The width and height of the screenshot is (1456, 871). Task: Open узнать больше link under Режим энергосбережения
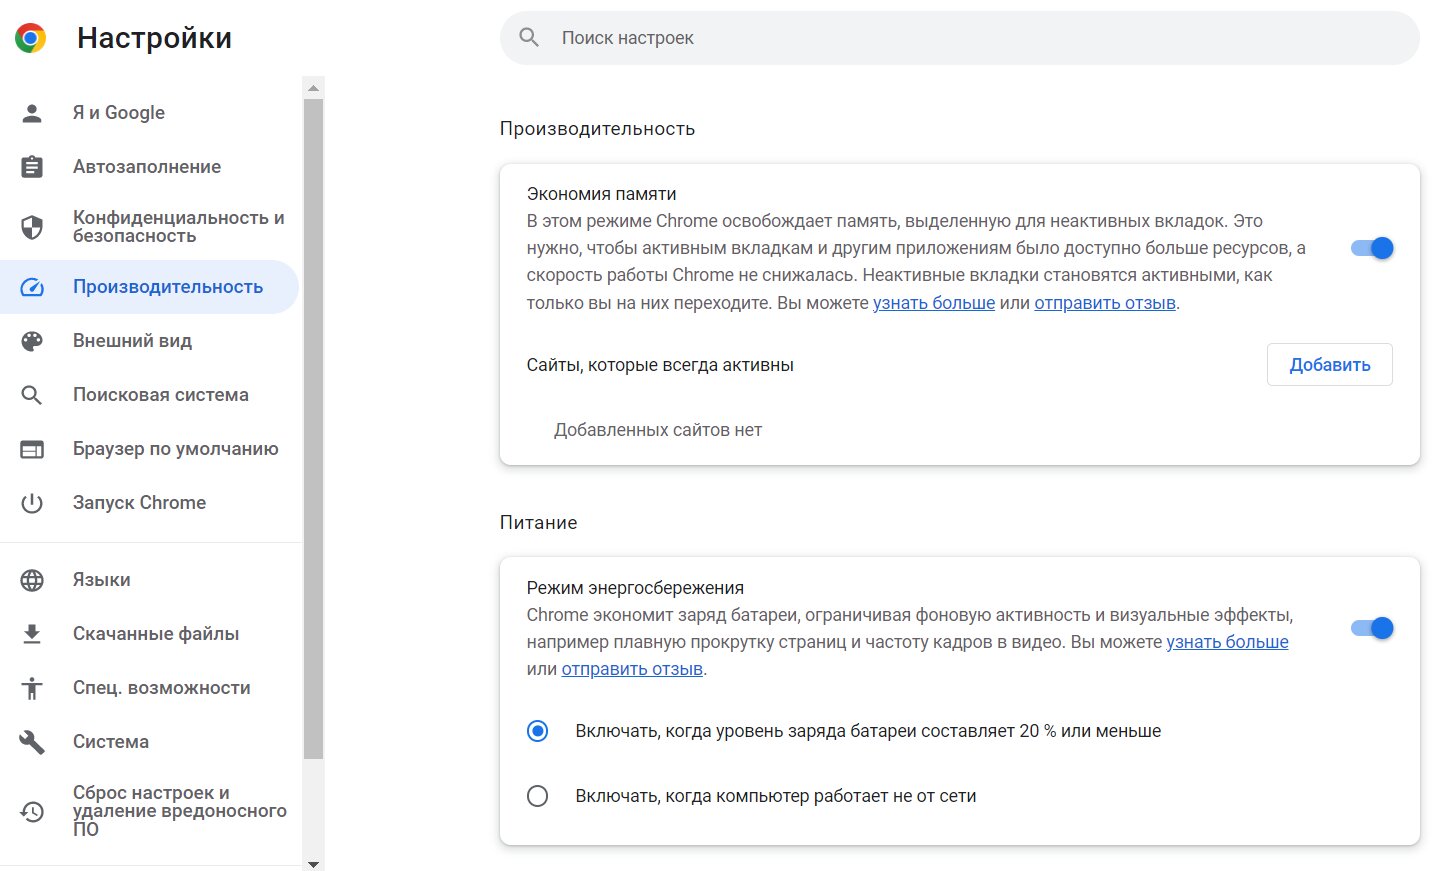[1227, 642]
